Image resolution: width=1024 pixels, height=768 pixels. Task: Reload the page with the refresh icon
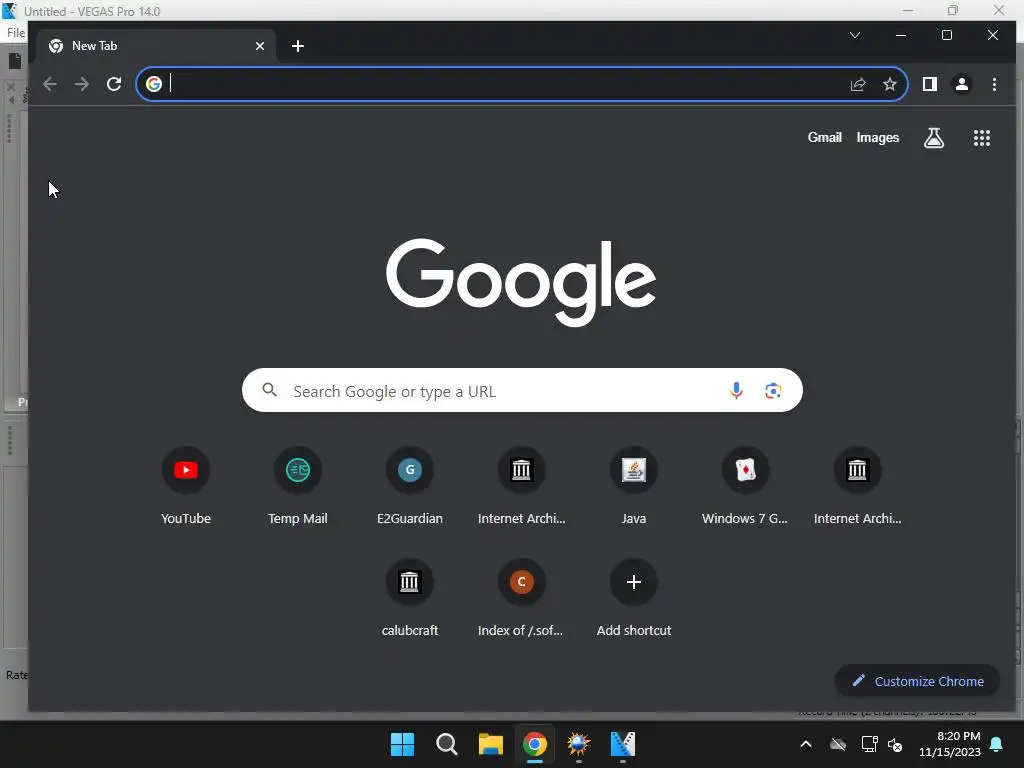point(114,84)
